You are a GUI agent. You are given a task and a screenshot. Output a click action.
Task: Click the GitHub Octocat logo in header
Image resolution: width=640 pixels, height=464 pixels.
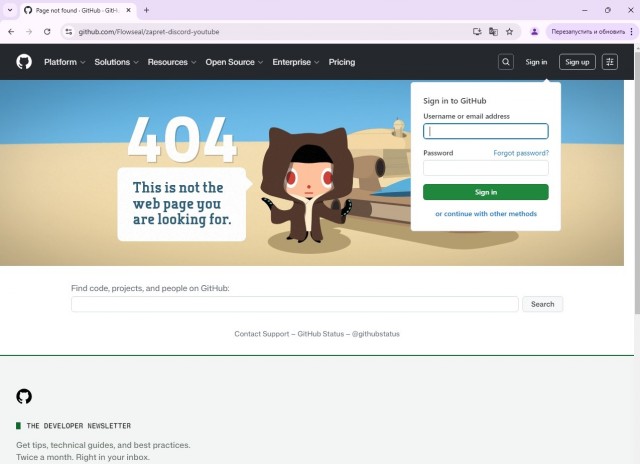(x=24, y=62)
